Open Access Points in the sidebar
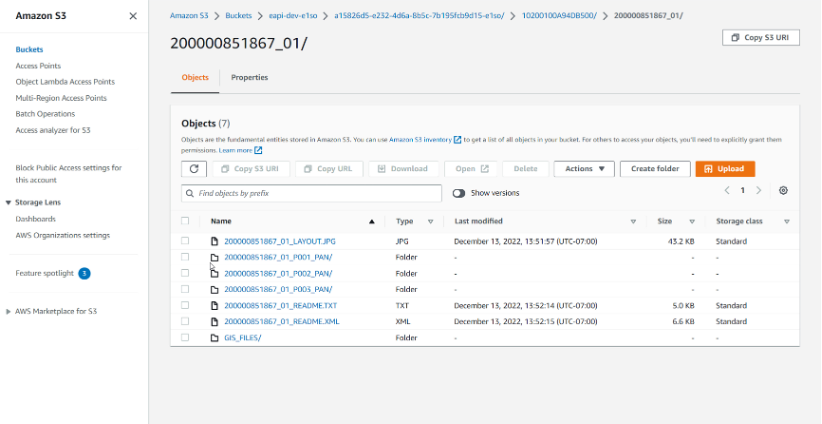The height and width of the screenshot is (424, 822). [38, 66]
